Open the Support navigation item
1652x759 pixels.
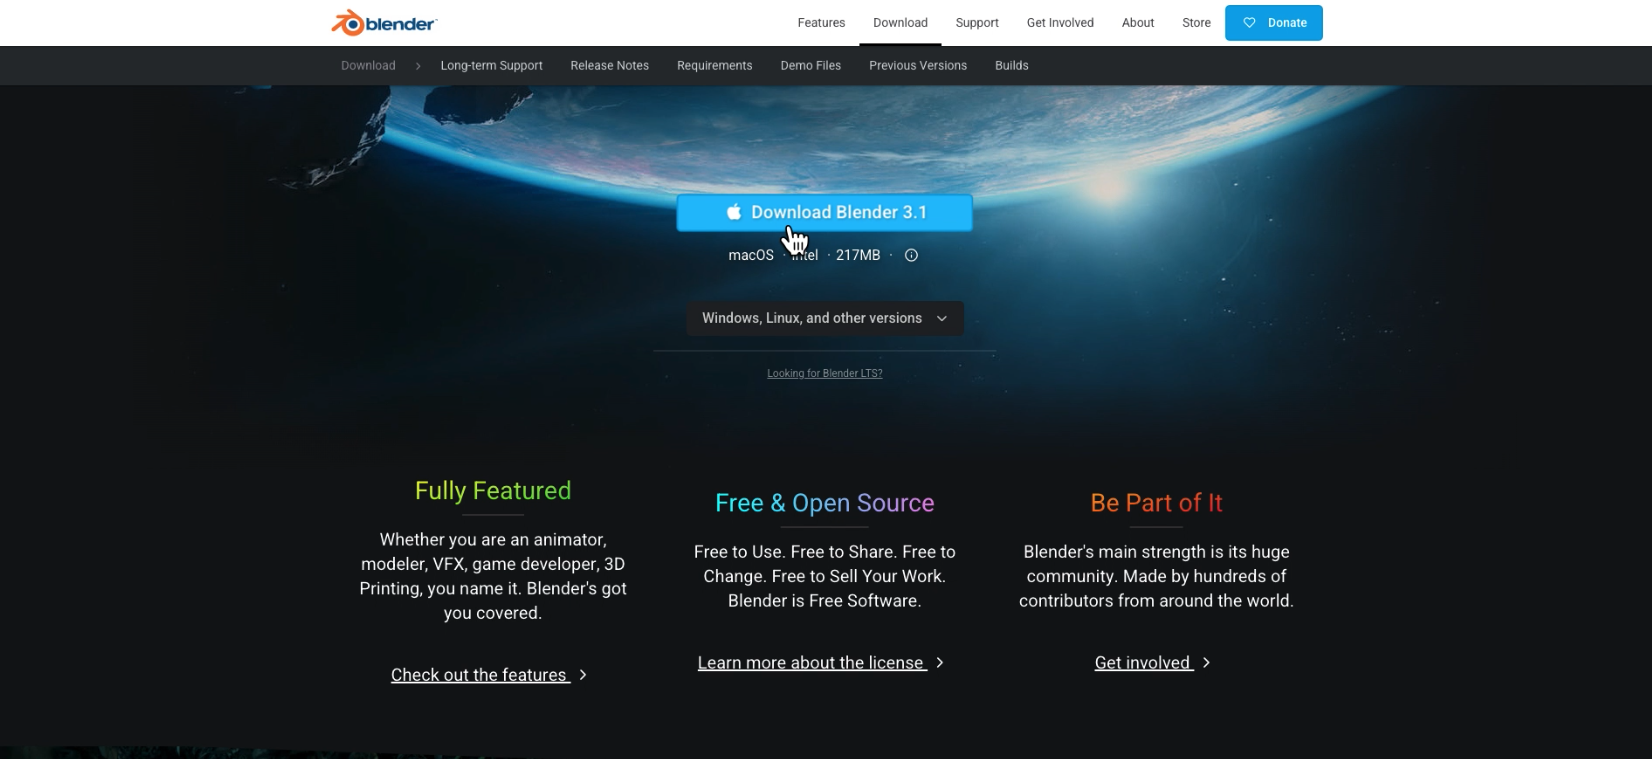coord(977,23)
